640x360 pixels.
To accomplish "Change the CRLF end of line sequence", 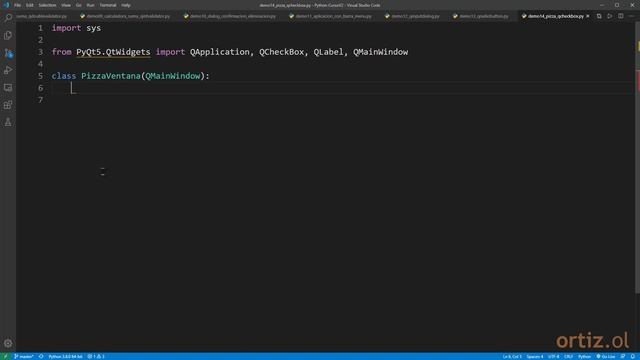I will pyautogui.click(x=568, y=356).
